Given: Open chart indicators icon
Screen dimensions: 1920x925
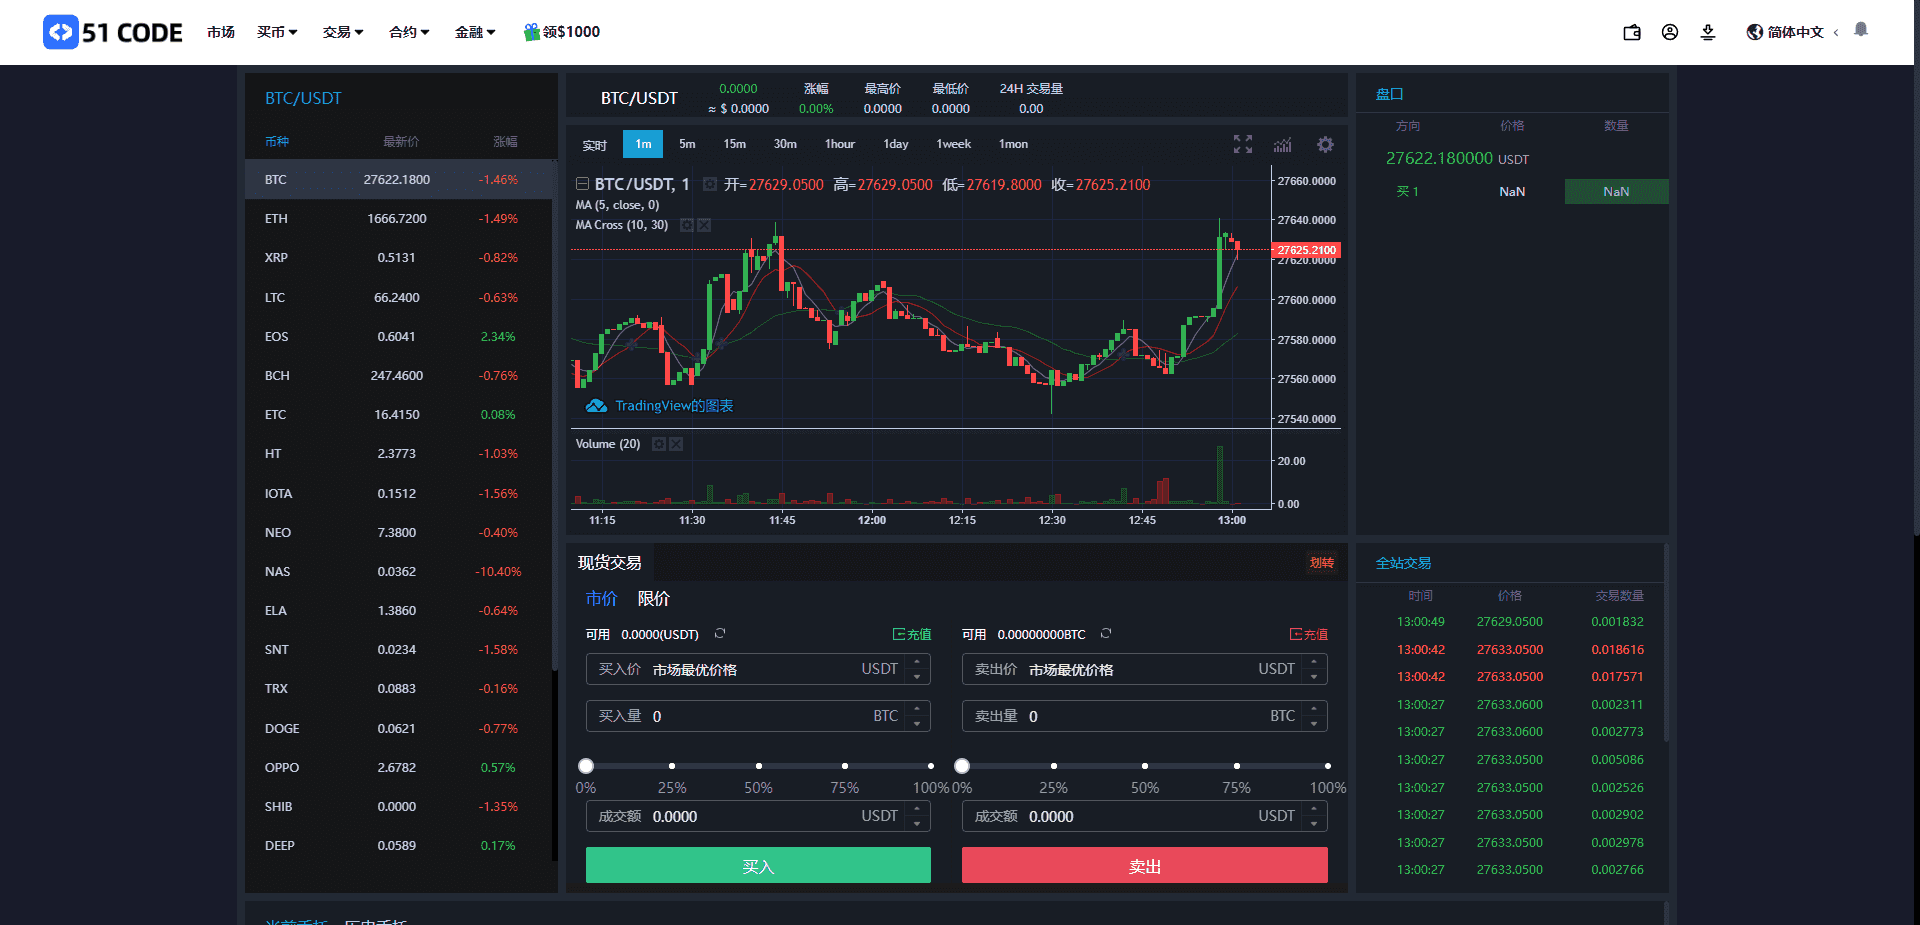Looking at the screenshot, I should (x=1282, y=144).
